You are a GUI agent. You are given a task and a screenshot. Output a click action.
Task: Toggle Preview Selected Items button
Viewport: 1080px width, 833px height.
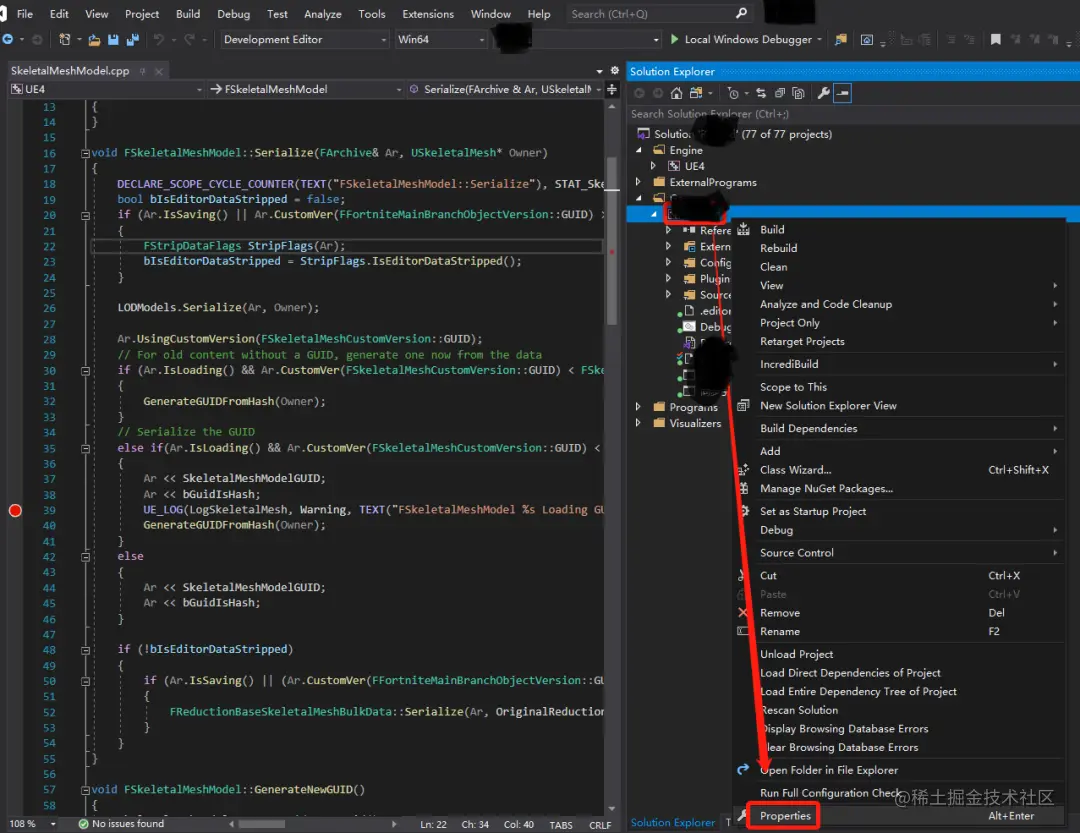(x=842, y=93)
